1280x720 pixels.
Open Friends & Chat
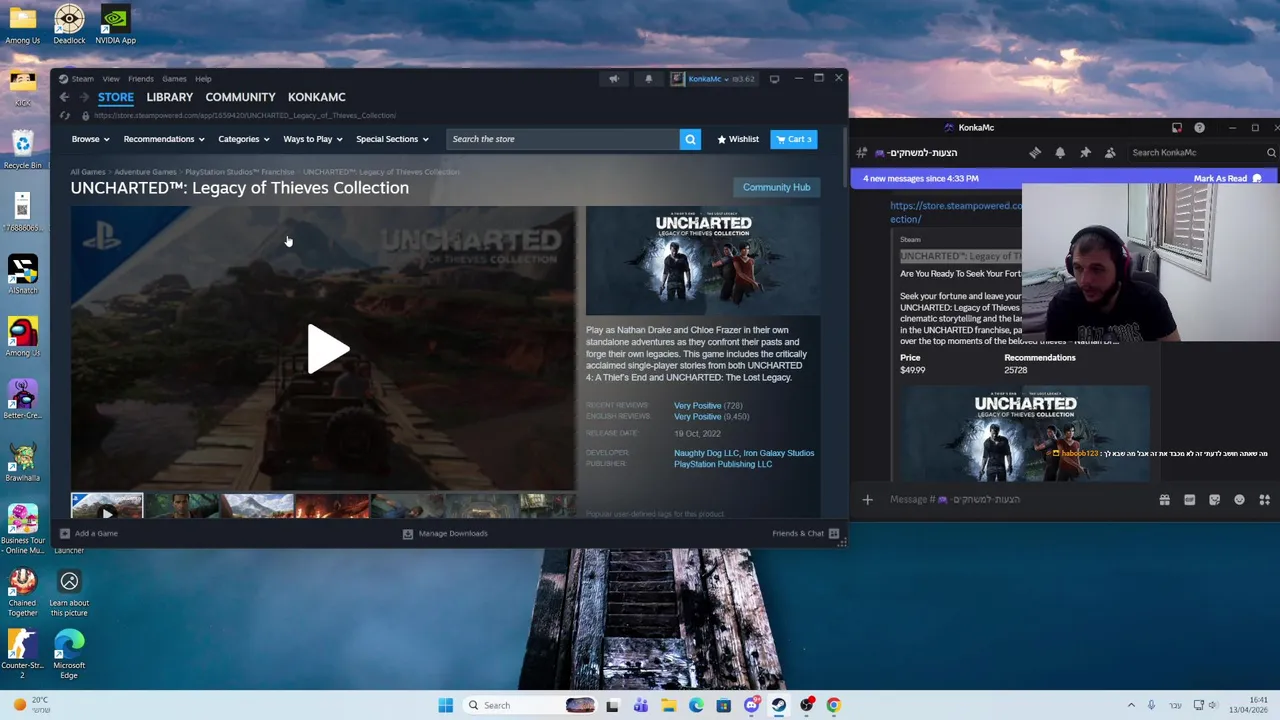(806, 533)
